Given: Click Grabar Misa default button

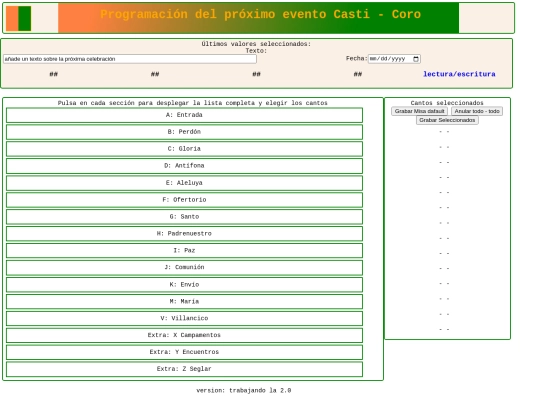Looking at the screenshot, I should coord(419,111).
